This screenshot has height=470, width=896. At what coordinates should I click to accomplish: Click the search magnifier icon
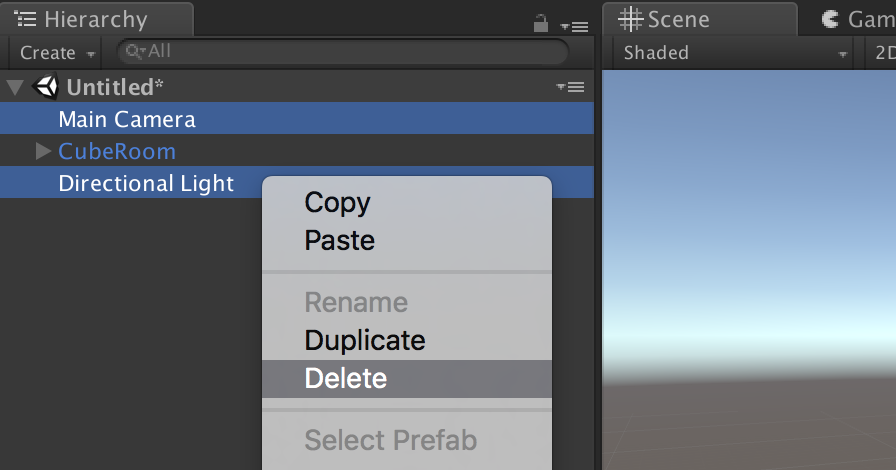click(x=135, y=51)
